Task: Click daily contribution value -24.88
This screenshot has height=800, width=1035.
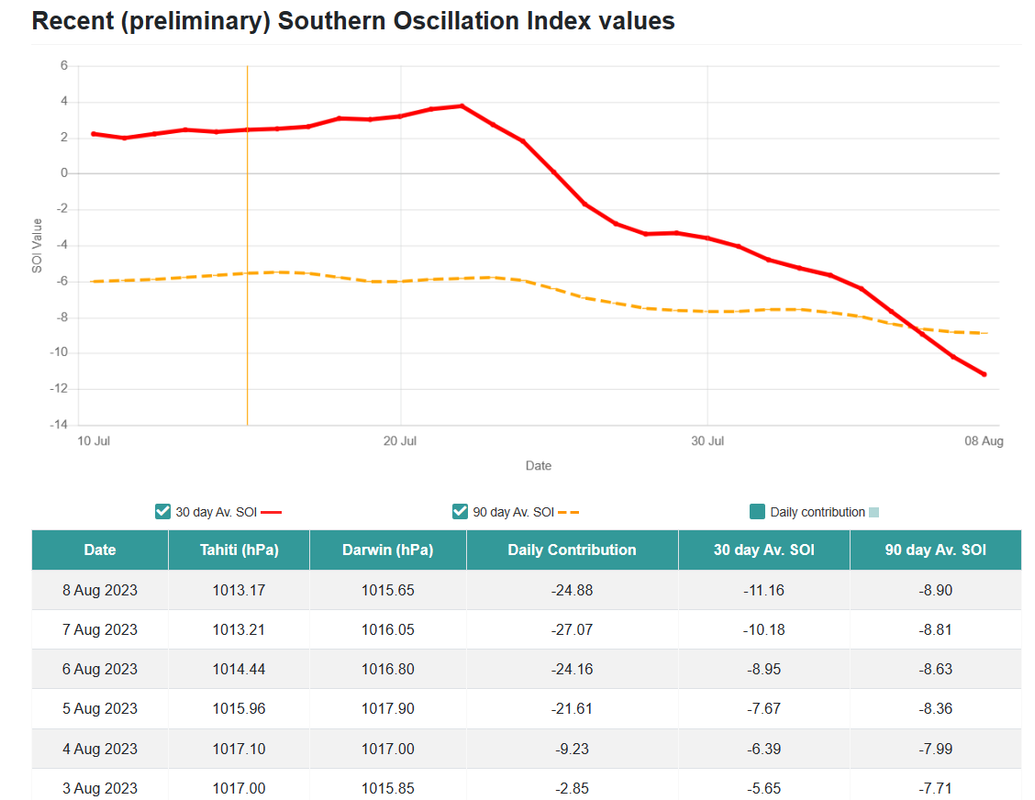Action: (572, 590)
